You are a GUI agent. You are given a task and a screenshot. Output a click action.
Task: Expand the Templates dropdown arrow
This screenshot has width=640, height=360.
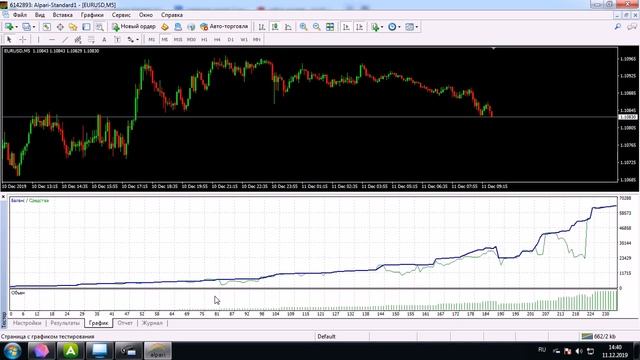(417, 27)
